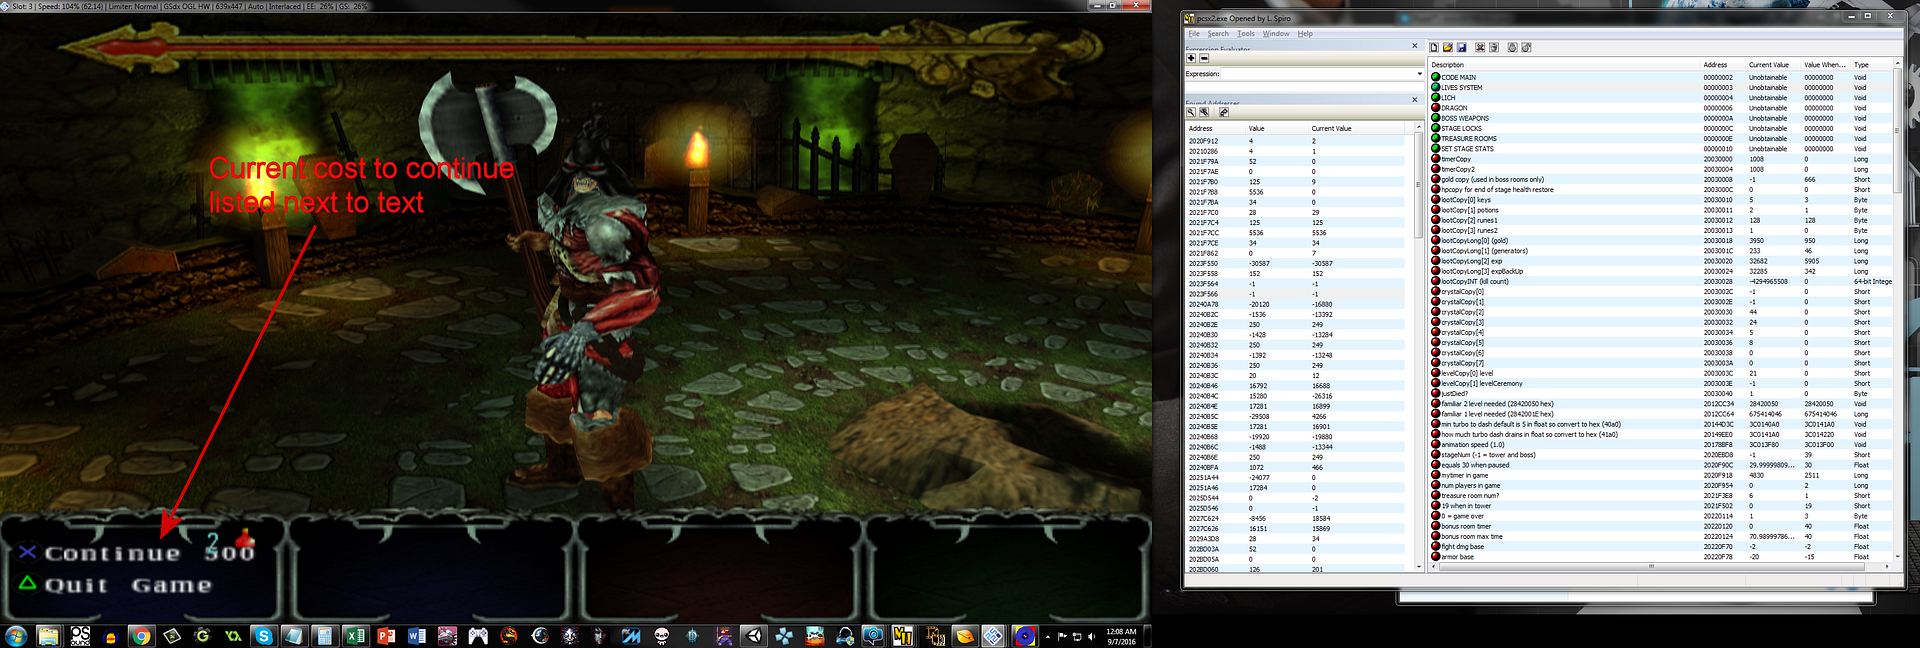This screenshot has height=648, width=1920.
Task: Open Calculator from the taskbar
Action: [325, 636]
